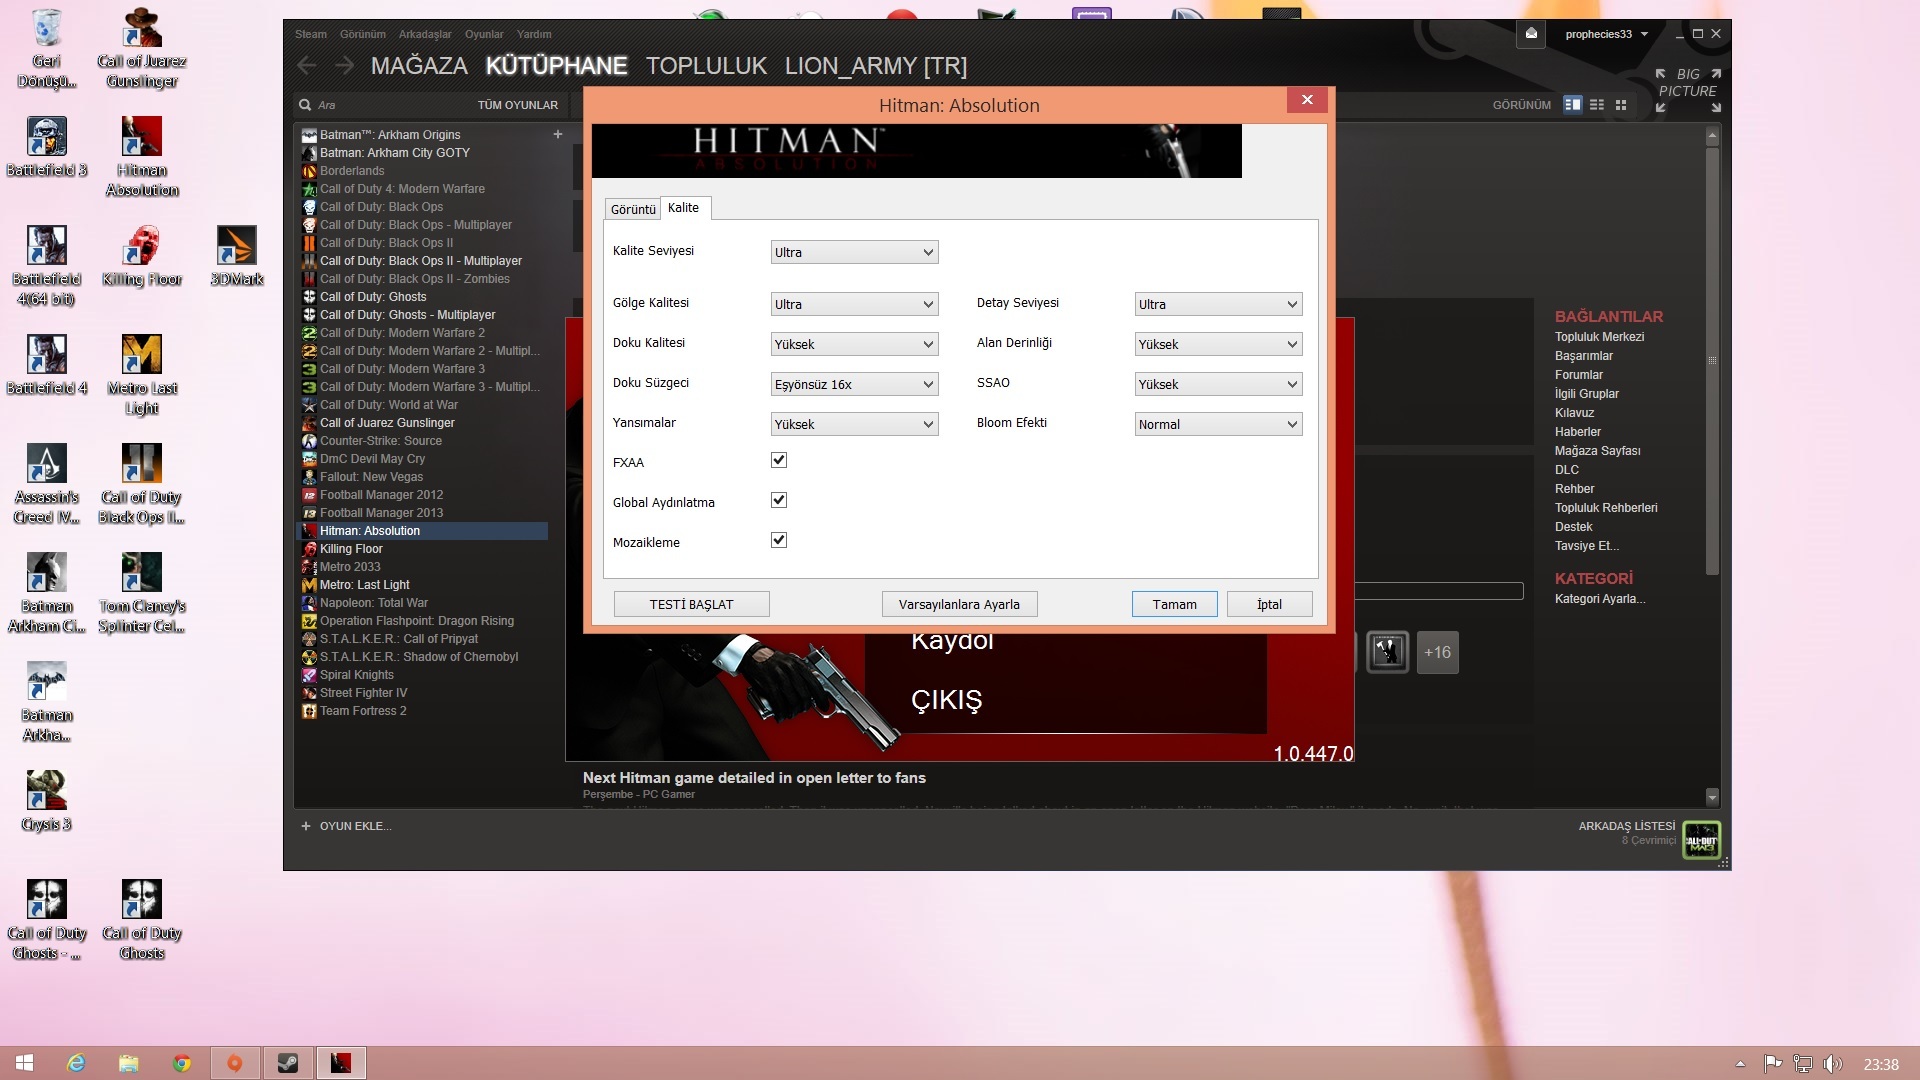Open Topluluk Merkezi link
1920x1080 pixels.
[x=1600, y=337]
